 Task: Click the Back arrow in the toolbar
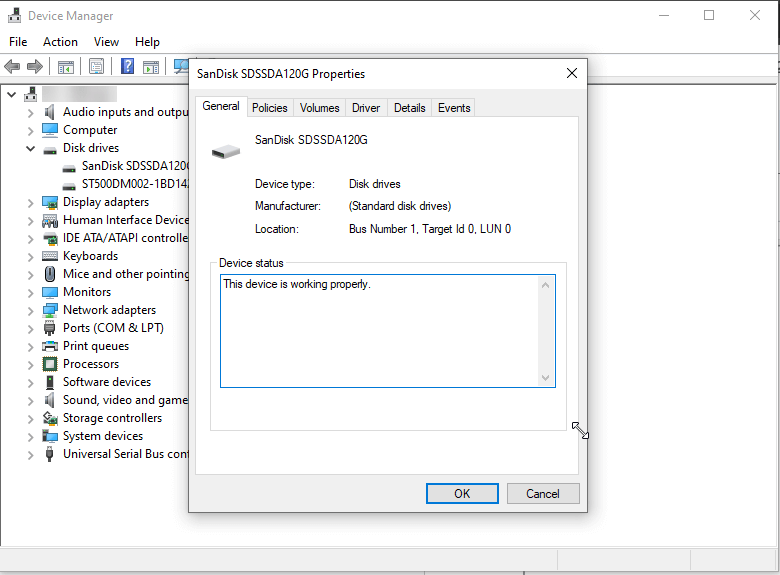click(x=12, y=67)
